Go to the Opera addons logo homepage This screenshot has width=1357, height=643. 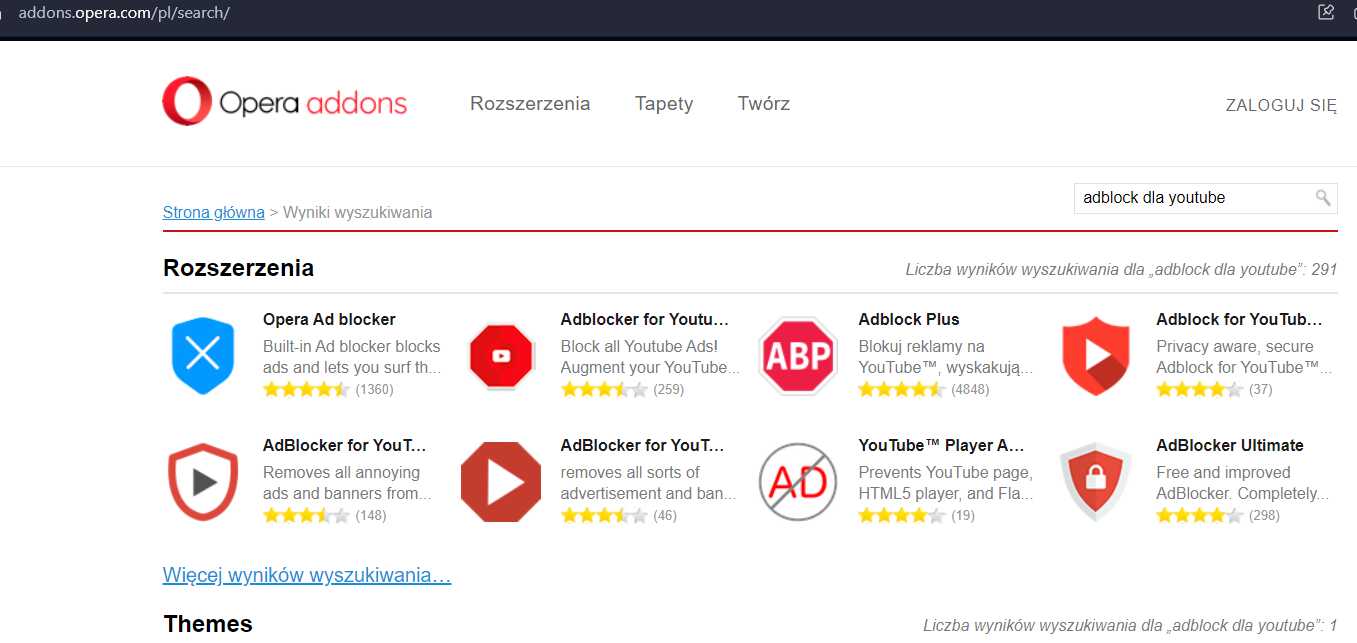285,102
